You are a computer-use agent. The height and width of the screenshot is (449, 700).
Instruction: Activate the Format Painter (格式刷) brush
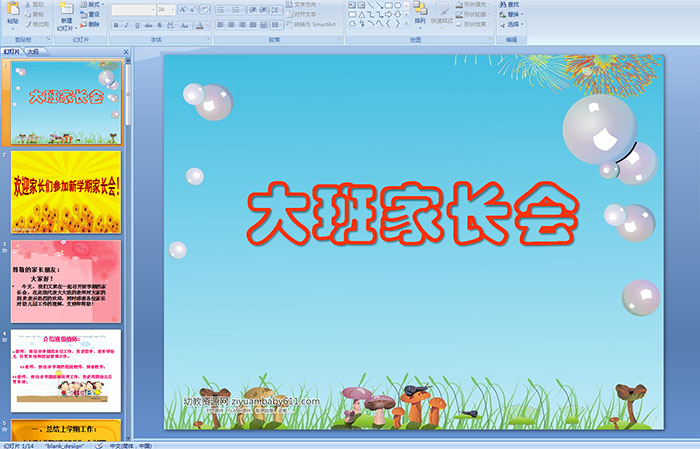point(29,24)
